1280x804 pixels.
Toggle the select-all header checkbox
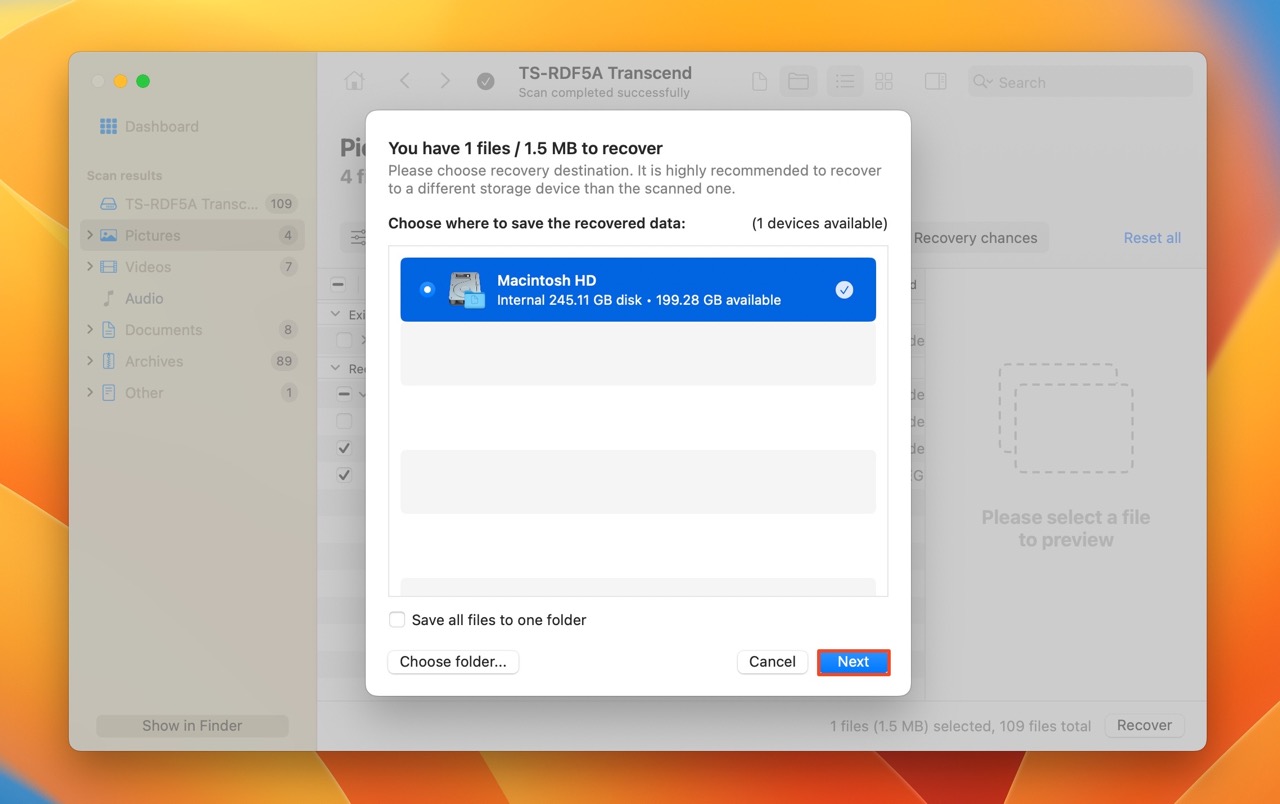tap(338, 284)
